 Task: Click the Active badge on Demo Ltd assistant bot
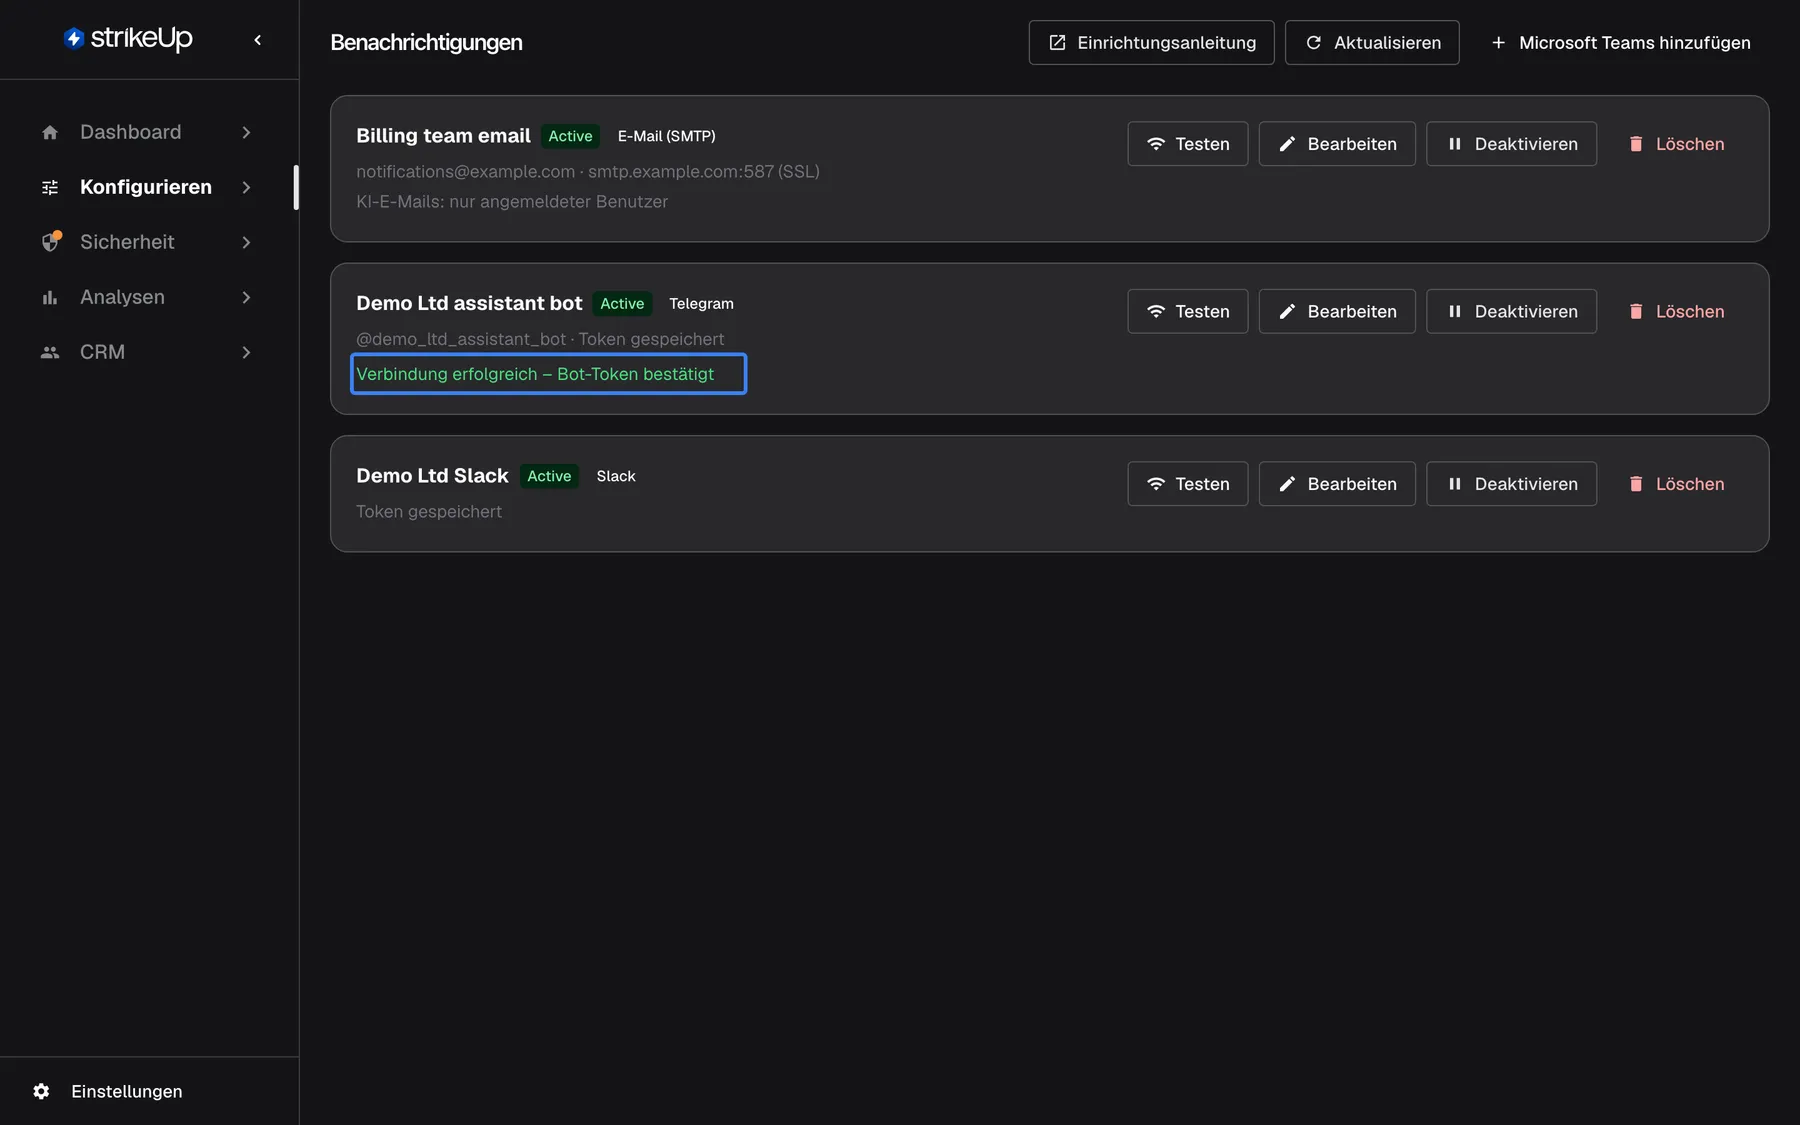point(622,304)
